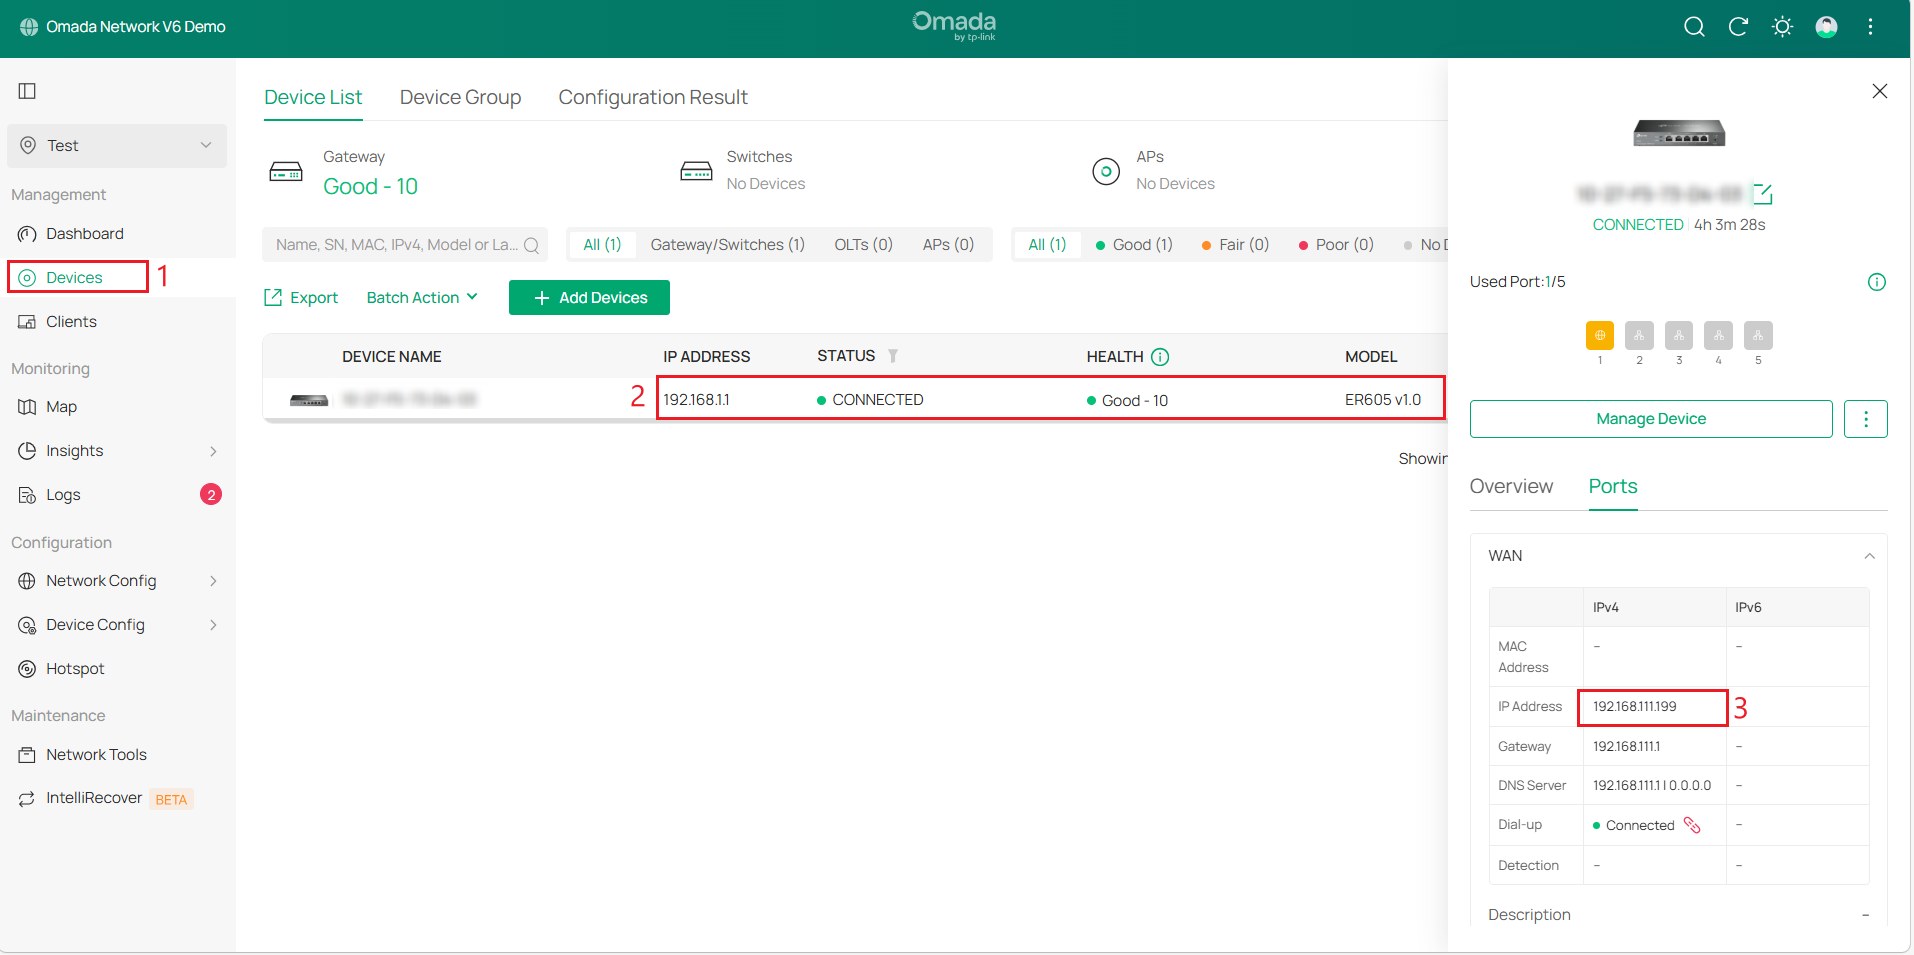Open the Batch Action dropdown
This screenshot has width=1914, height=955.
tap(421, 298)
